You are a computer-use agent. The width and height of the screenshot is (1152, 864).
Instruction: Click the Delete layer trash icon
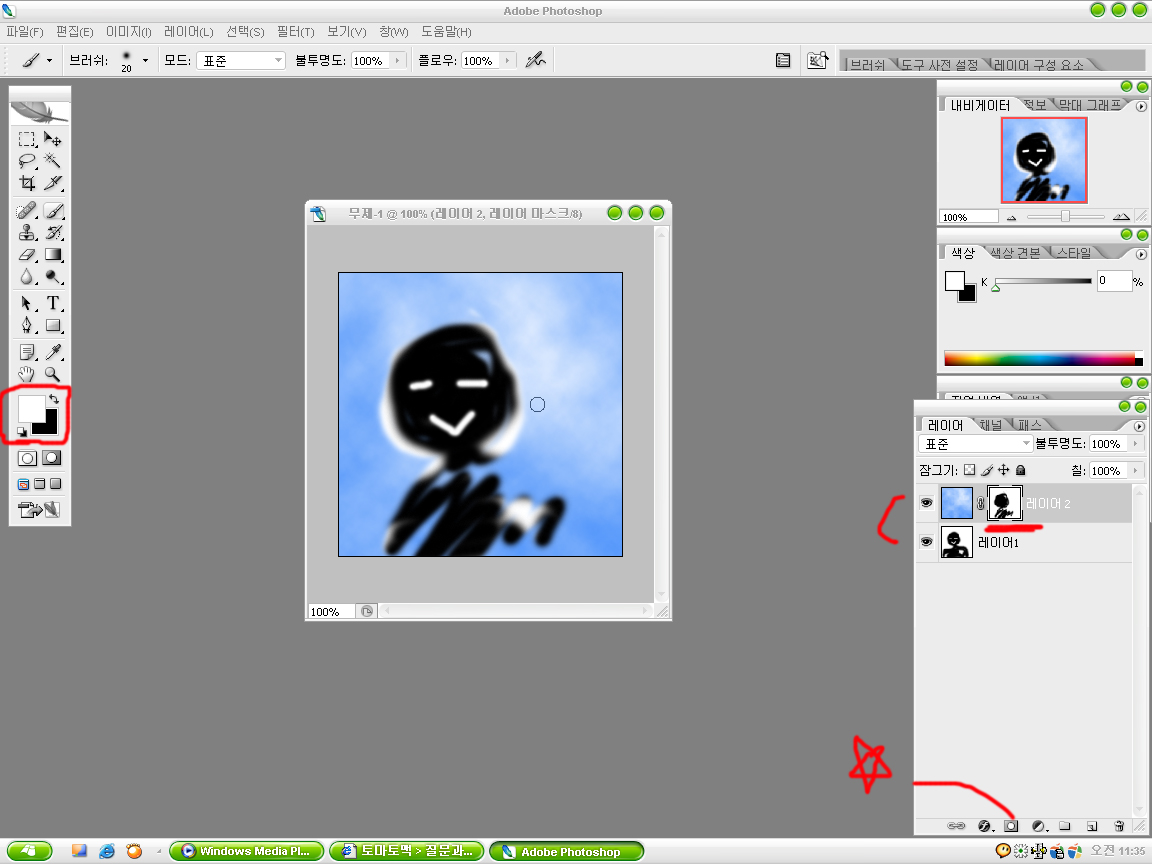click(1119, 826)
